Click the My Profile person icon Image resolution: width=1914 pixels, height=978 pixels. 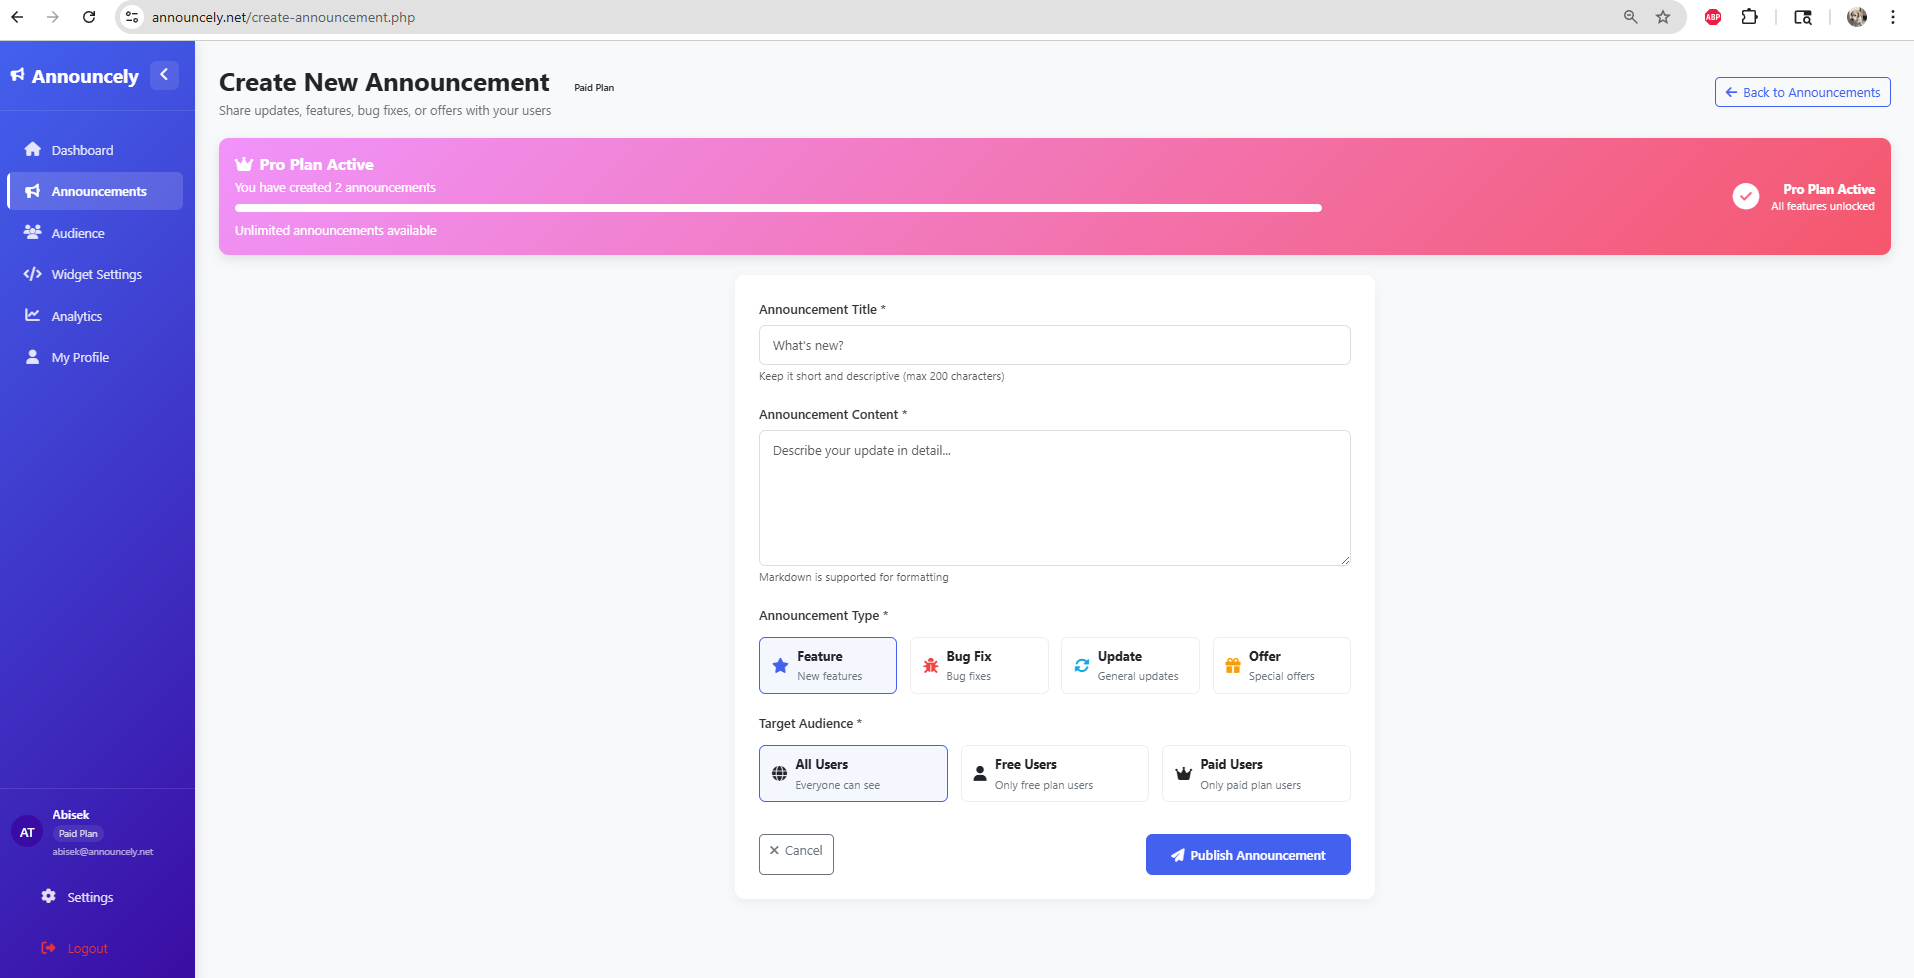click(x=33, y=356)
